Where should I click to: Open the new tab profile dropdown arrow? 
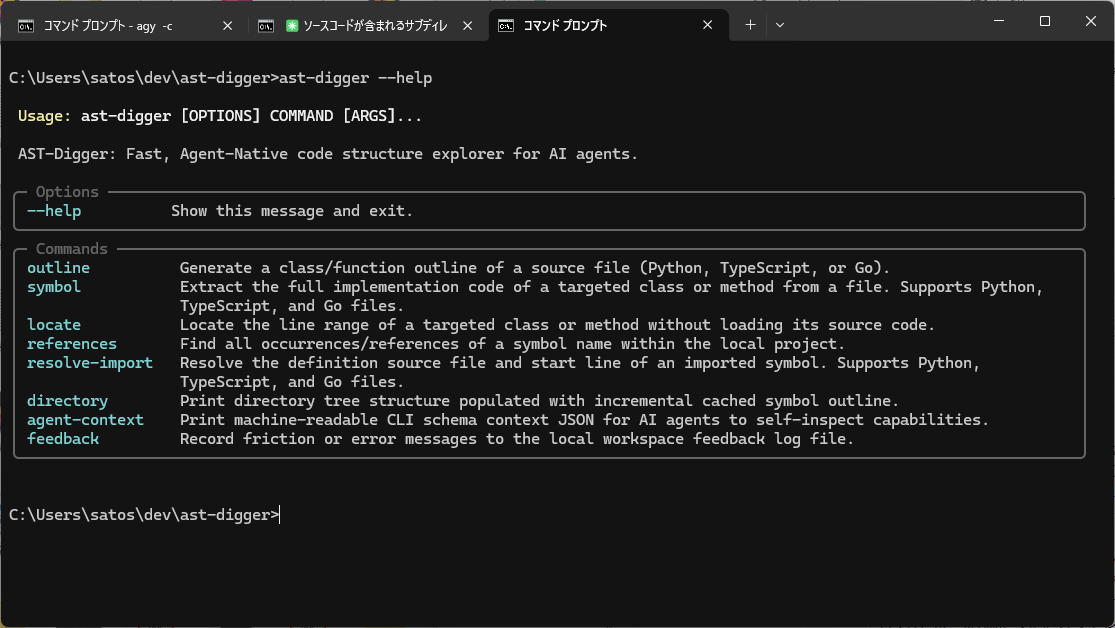(780, 25)
